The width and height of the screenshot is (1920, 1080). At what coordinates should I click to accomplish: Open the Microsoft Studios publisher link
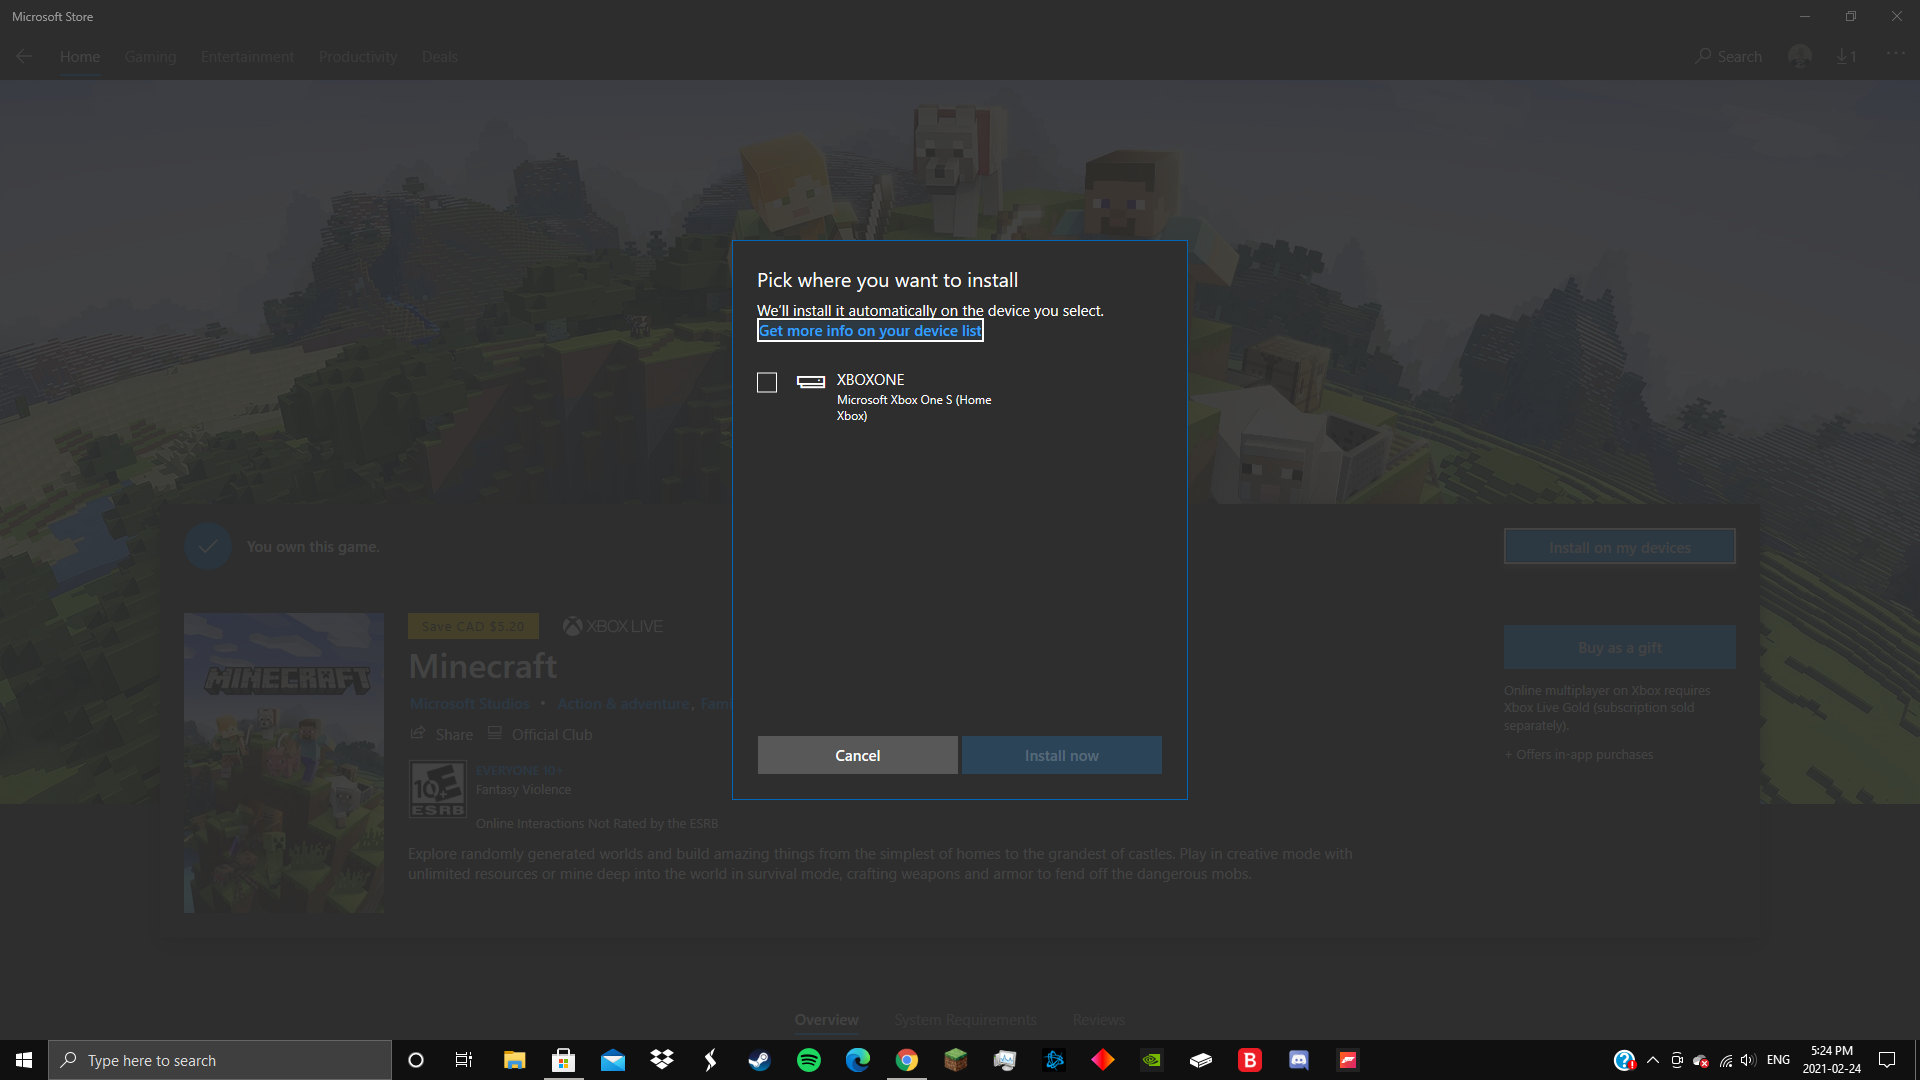[x=469, y=704]
